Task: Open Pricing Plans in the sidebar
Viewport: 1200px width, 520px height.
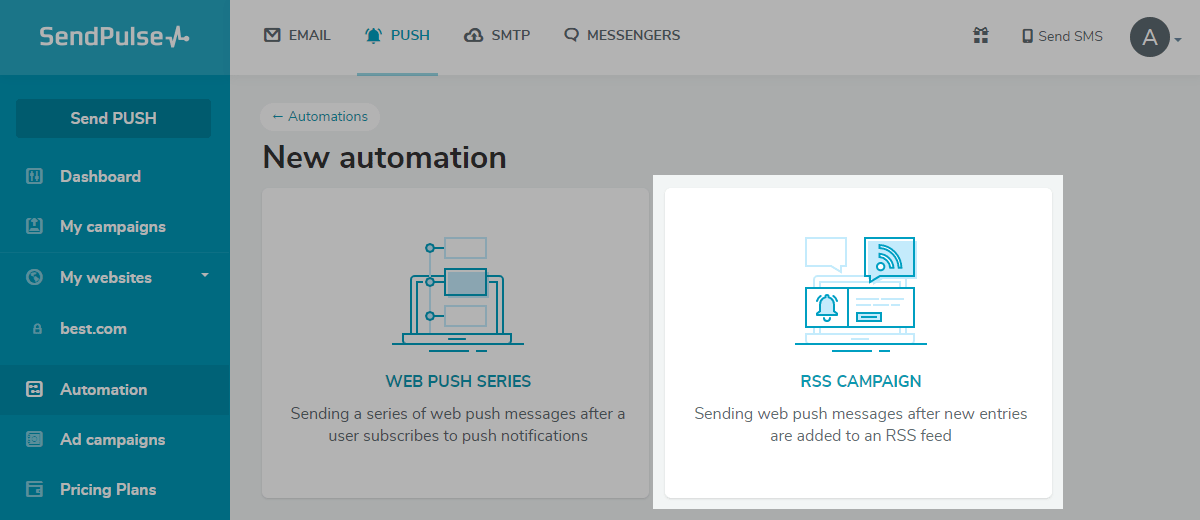Action: (x=108, y=489)
